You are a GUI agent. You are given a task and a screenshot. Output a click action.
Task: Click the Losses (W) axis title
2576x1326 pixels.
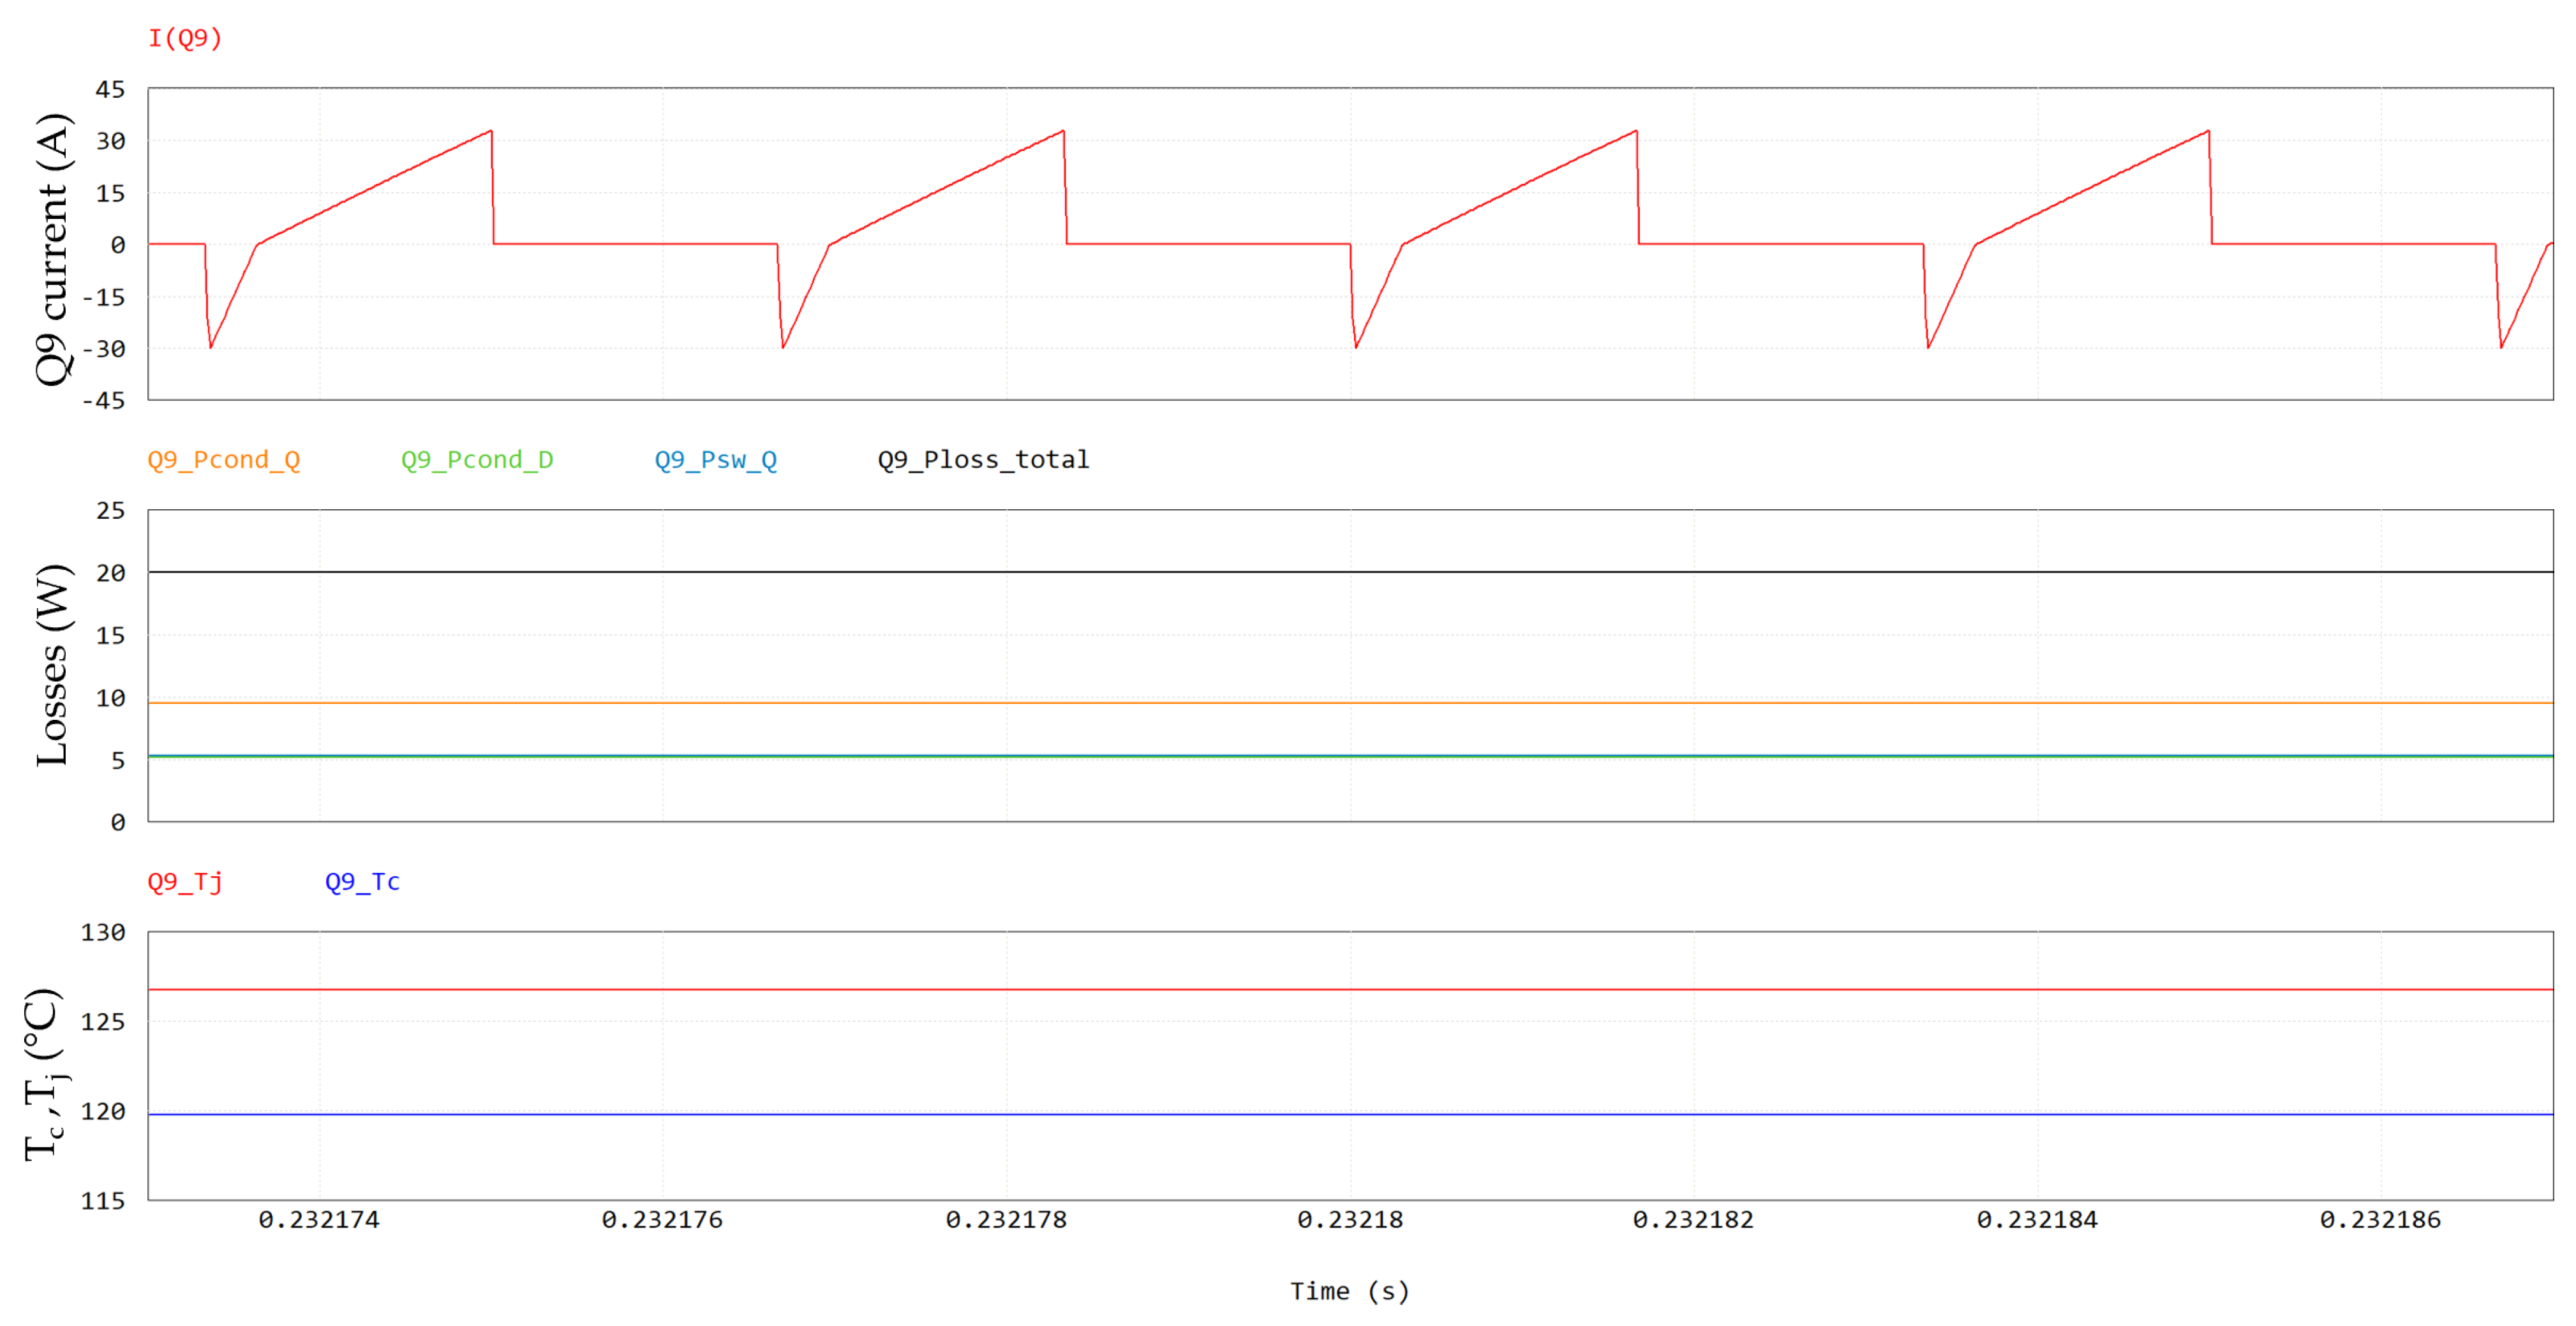point(52,666)
